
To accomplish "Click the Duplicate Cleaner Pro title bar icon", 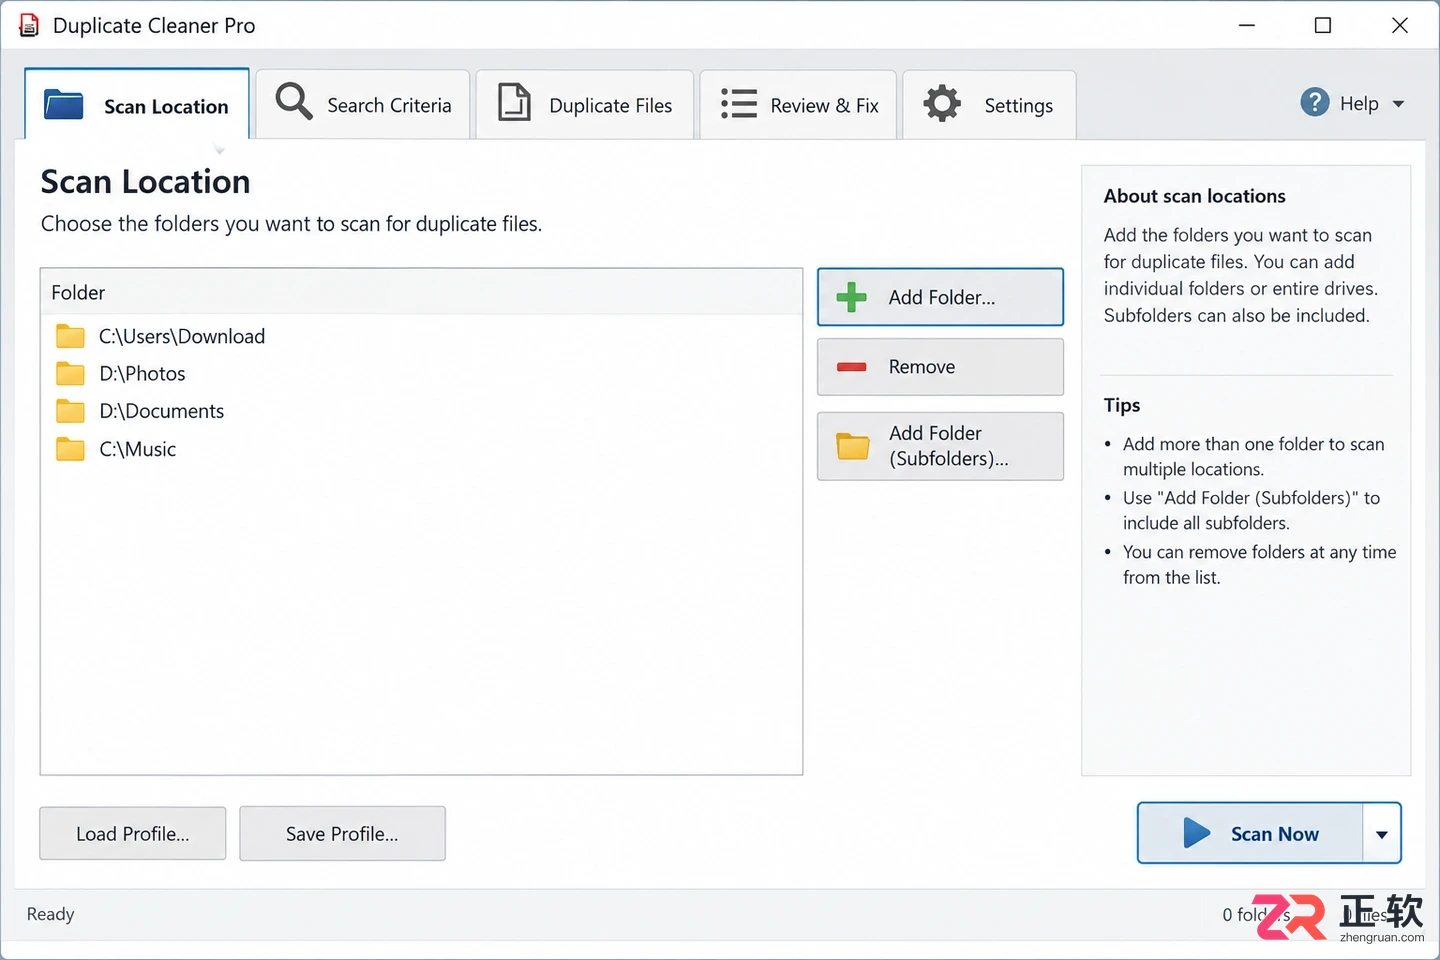I will click(x=29, y=25).
